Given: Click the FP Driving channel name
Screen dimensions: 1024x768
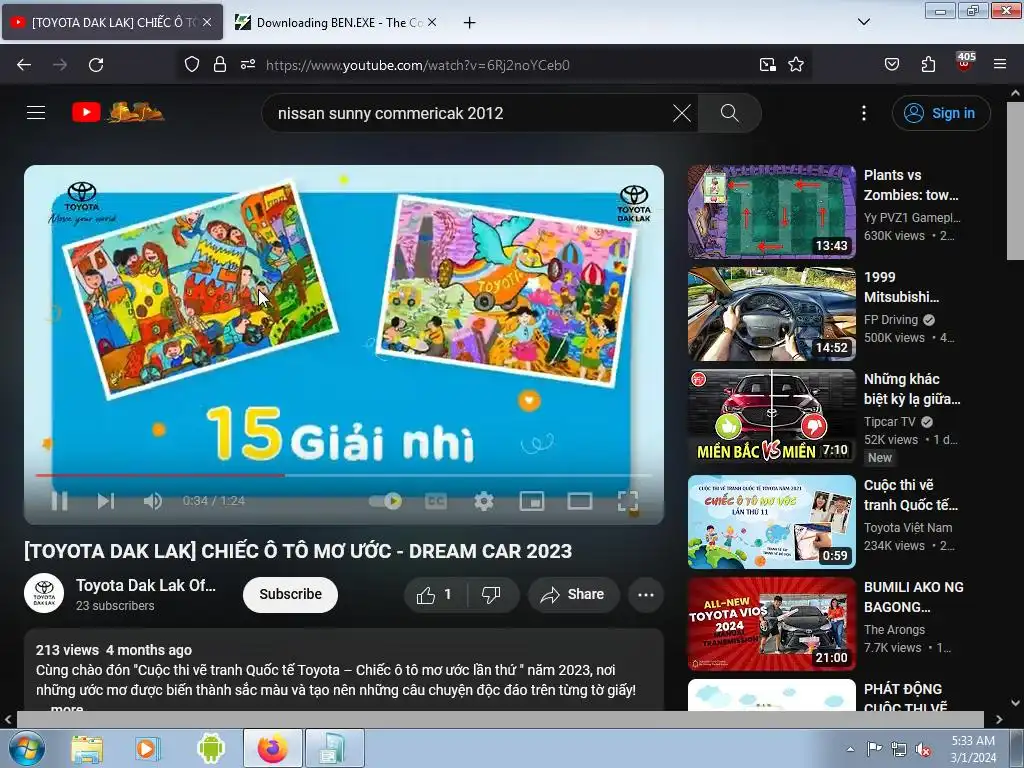Looking at the screenshot, I should coord(891,319).
